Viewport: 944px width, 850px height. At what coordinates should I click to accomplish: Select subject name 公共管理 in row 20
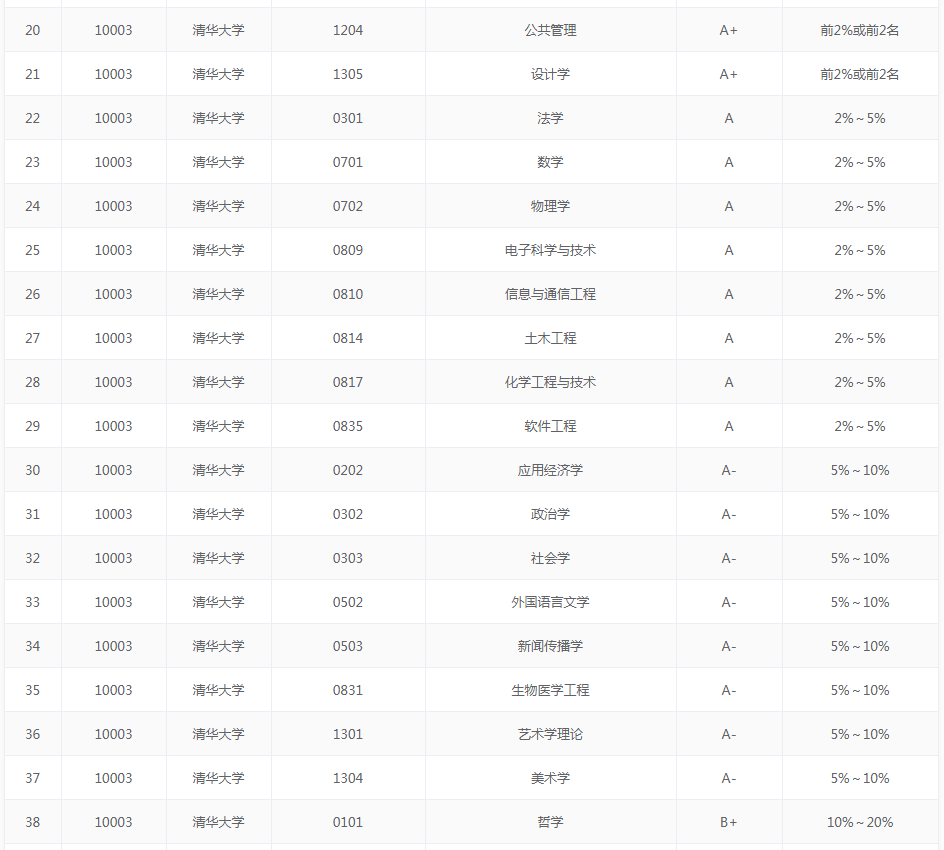tap(550, 30)
